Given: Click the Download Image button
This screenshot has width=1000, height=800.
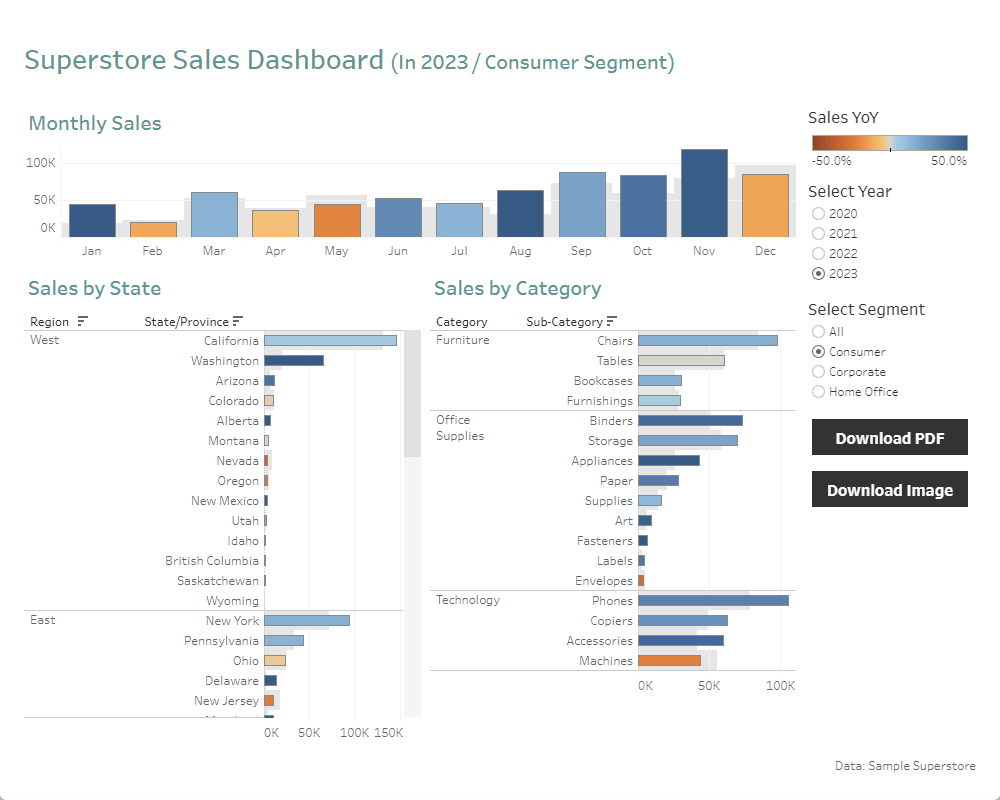Looking at the screenshot, I should click(889, 490).
